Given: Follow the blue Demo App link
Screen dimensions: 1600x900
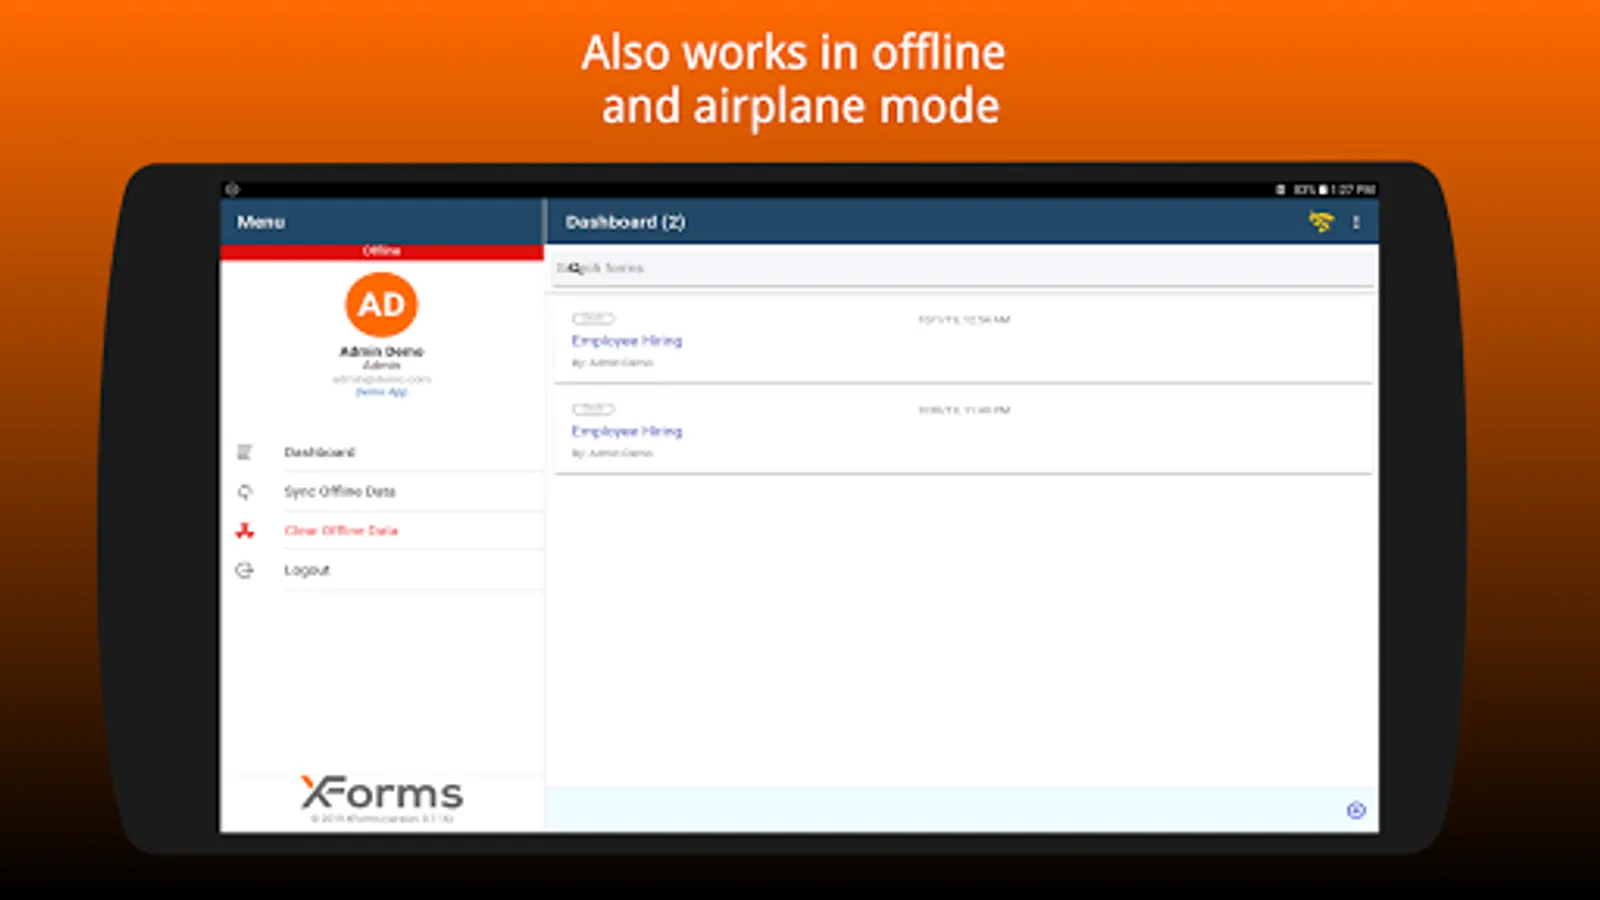Looking at the screenshot, I should pyautogui.click(x=381, y=392).
